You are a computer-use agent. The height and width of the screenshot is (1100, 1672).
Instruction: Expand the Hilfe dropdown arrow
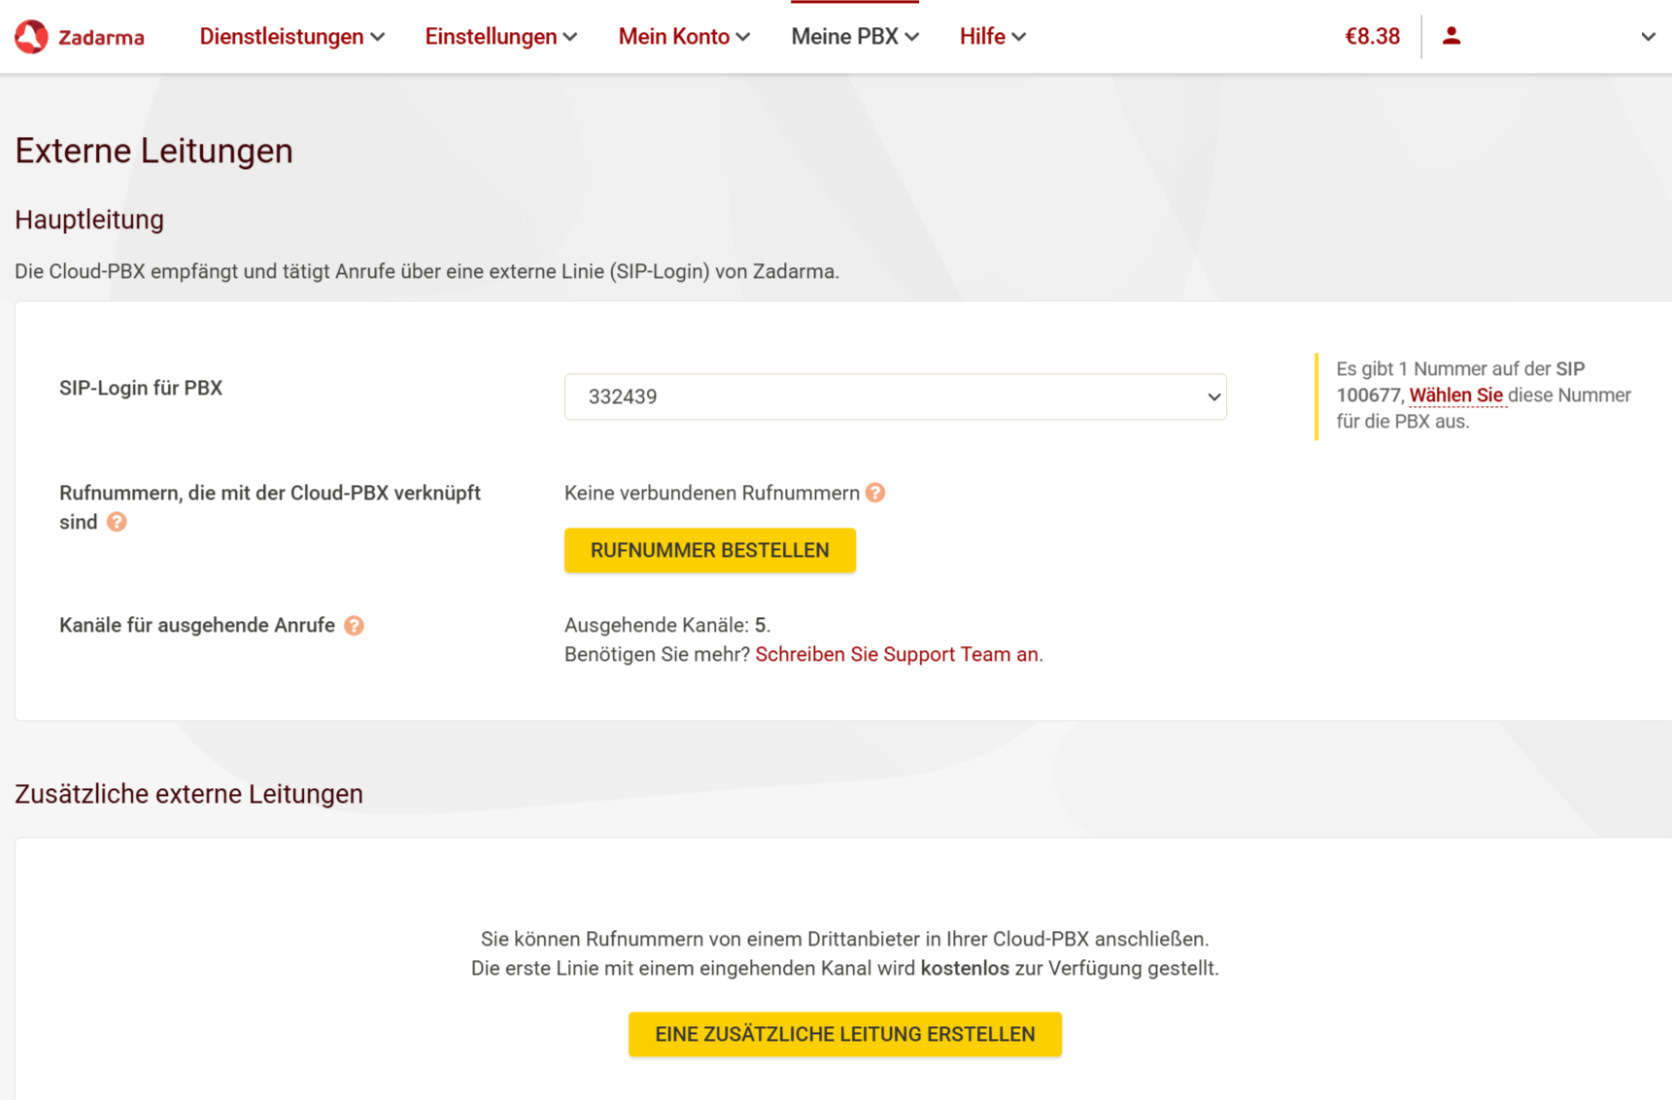click(1020, 36)
